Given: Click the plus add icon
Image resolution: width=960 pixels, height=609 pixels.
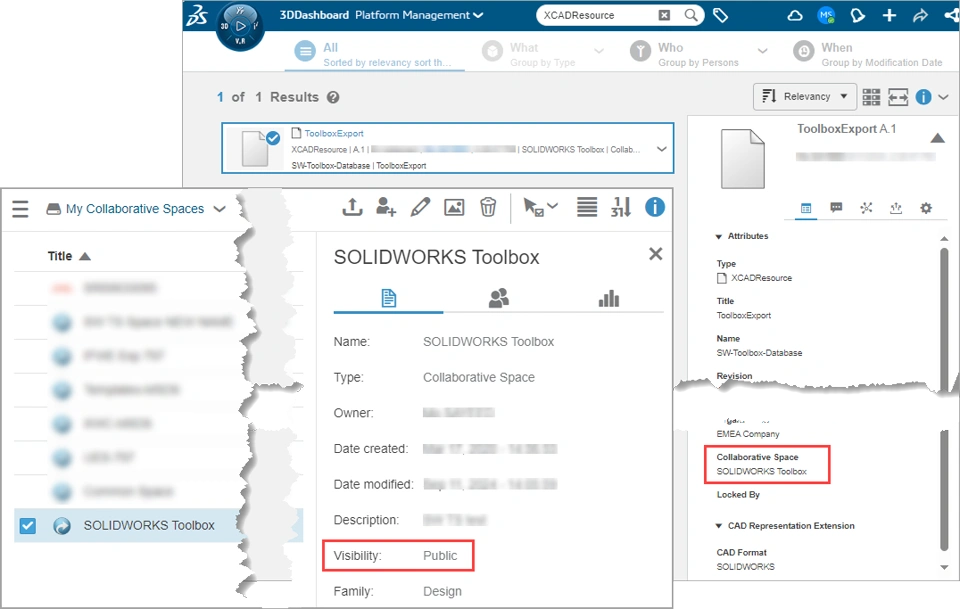Looking at the screenshot, I should [x=890, y=15].
